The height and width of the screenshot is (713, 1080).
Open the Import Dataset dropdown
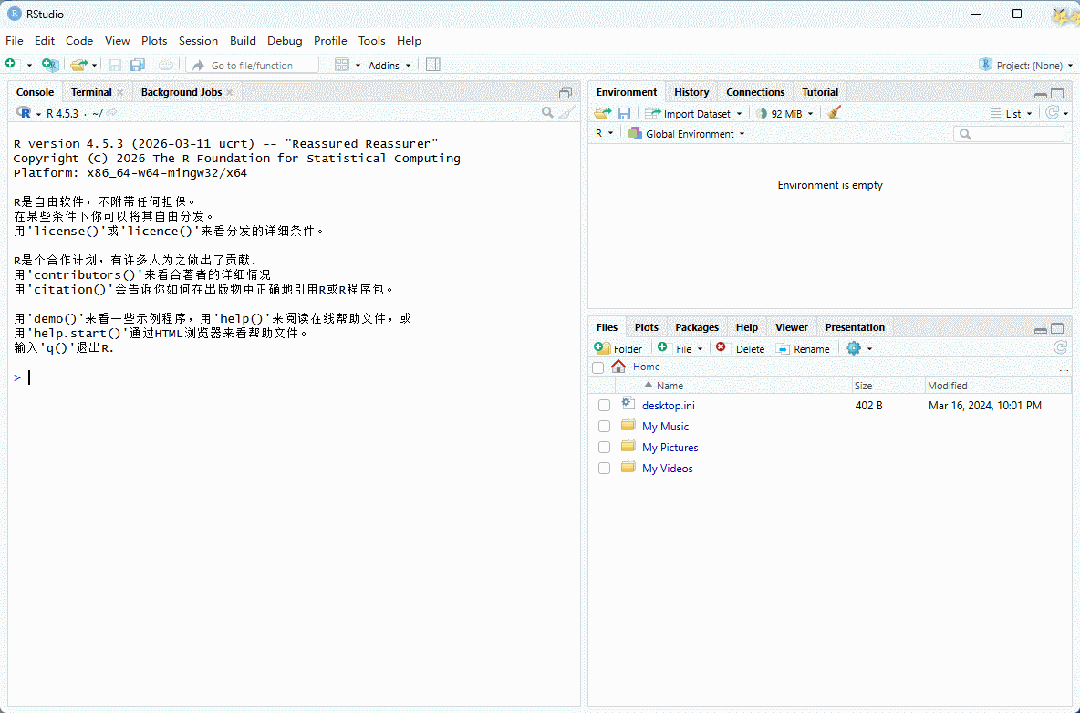coord(694,114)
